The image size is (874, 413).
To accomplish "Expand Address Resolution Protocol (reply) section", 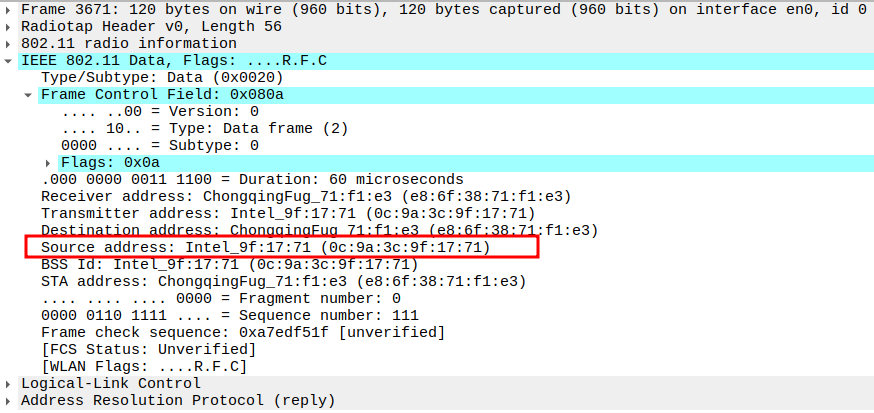I will (x=10, y=400).
